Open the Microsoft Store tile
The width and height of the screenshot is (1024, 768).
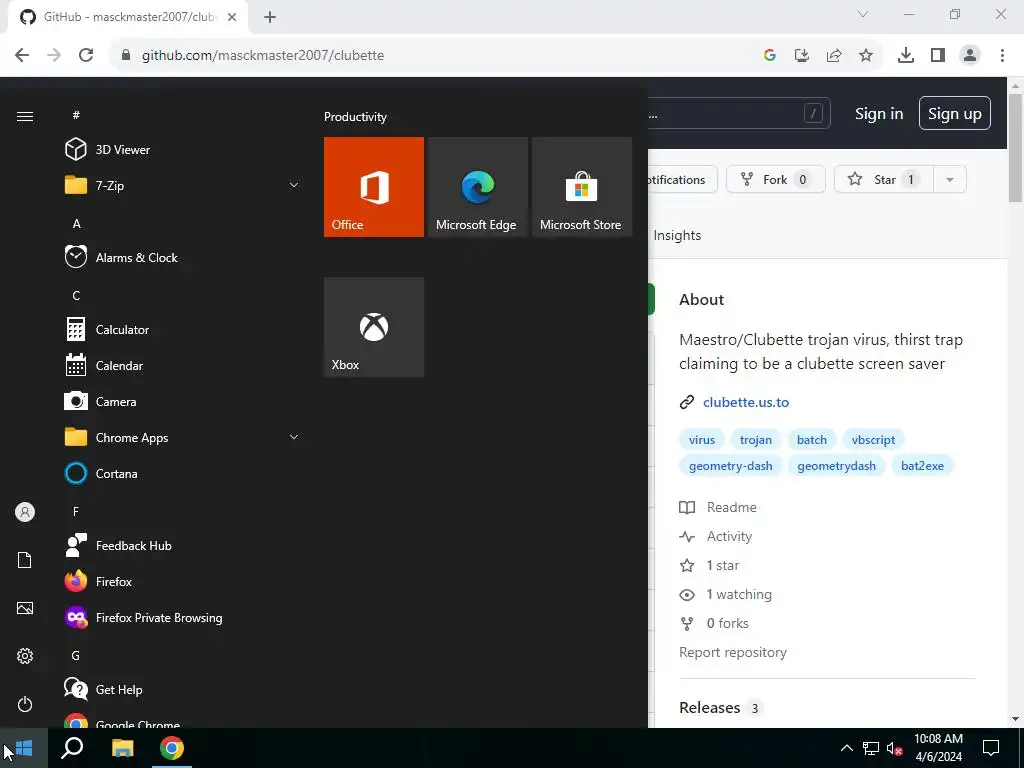click(x=582, y=187)
